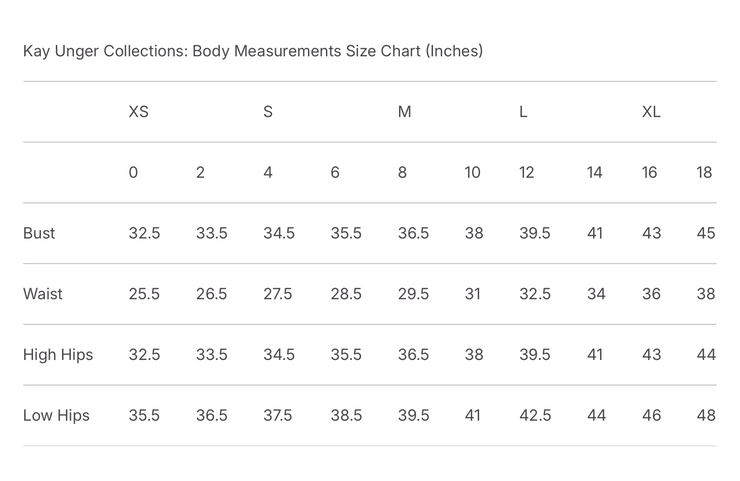The width and height of the screenshot is (740, 481).
Task: Click Waist value 25.5 for size 0
Action: click(144, 294)
